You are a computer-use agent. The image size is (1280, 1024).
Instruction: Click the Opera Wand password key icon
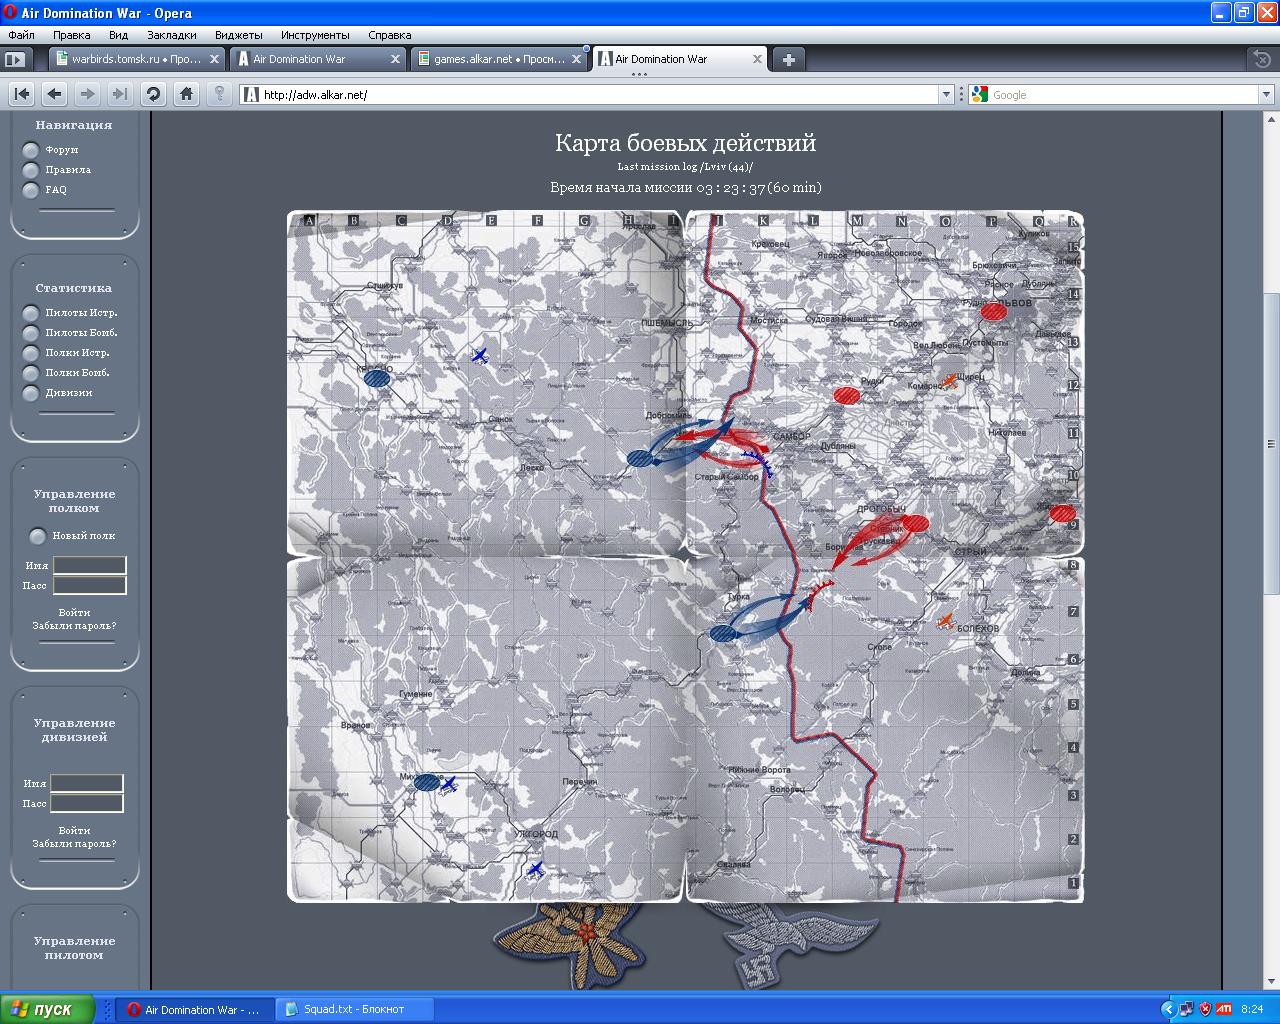(219, 94)
